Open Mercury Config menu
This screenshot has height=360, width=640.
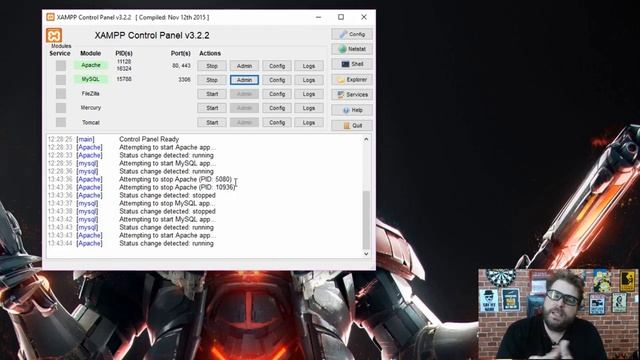[277, 108]
